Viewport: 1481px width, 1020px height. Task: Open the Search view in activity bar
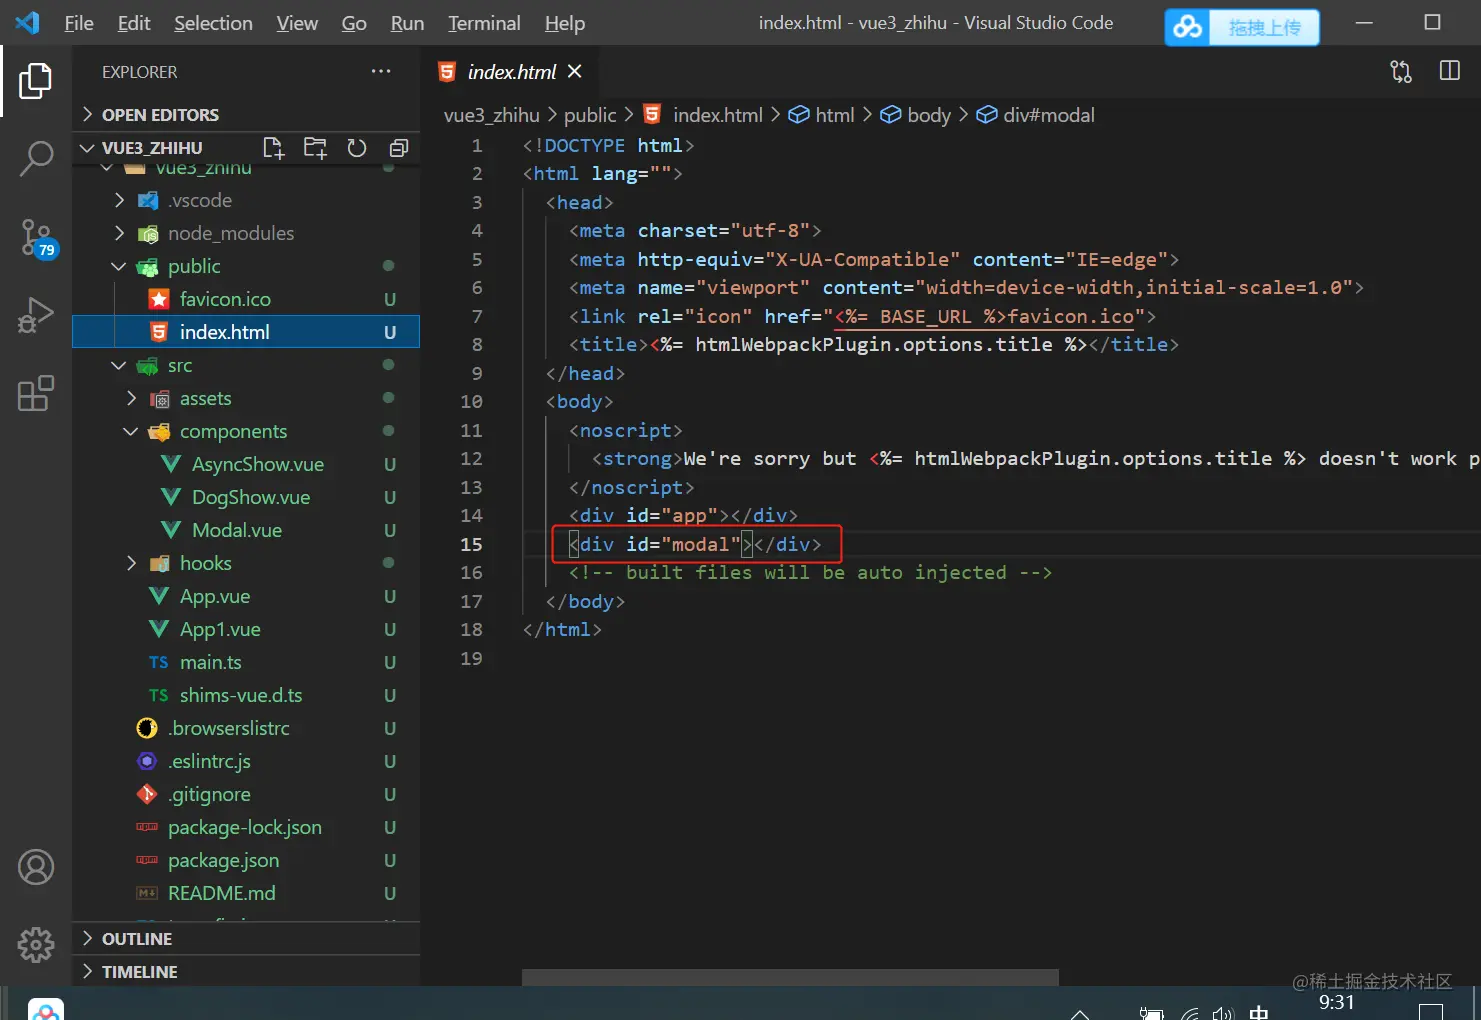pyautogui.click(x=36, y=159)
